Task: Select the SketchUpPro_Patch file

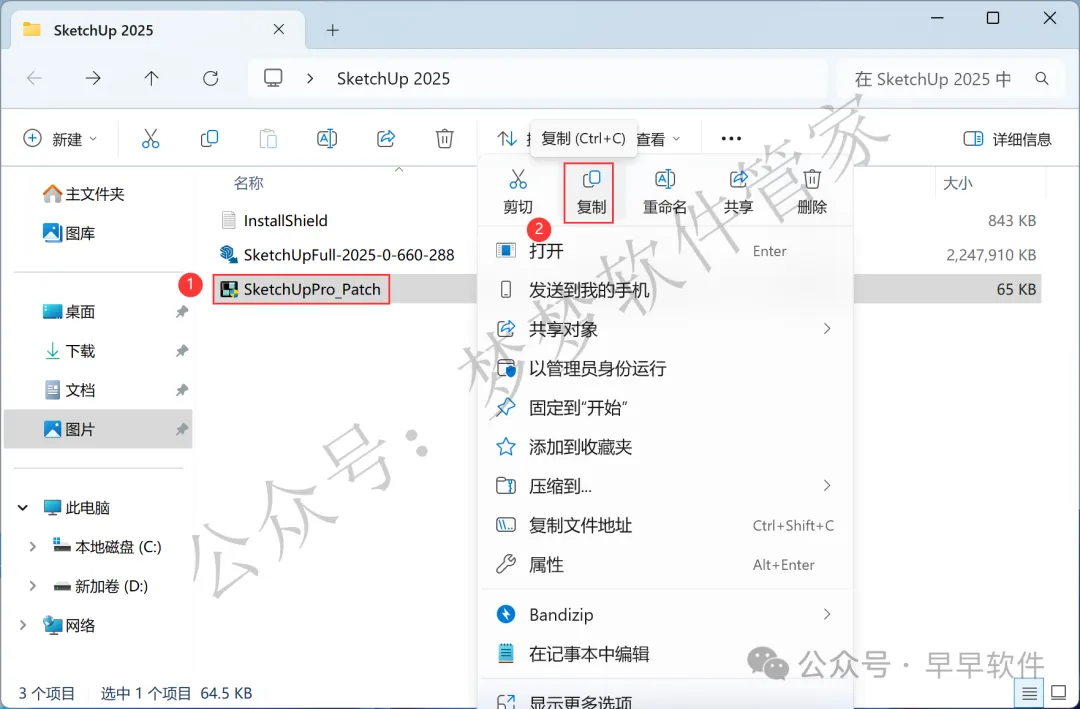Action: [x=300, y=289]
